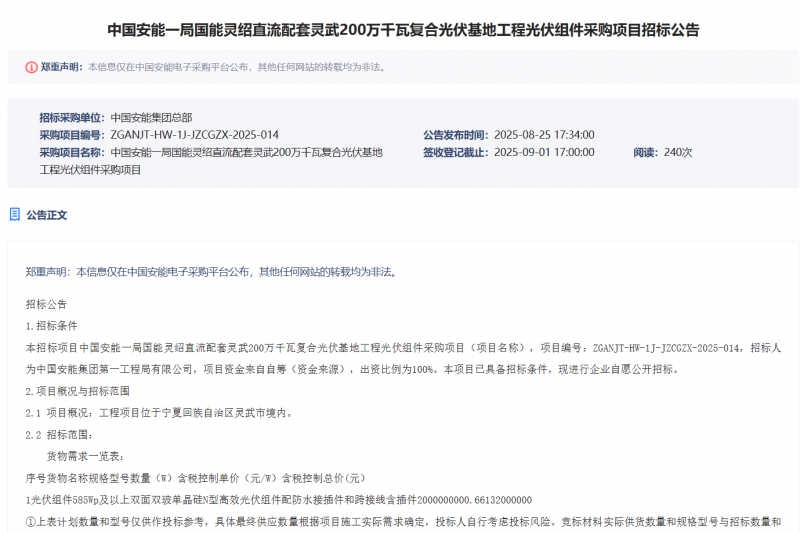Click the 公告发布时间 field label
800x533 pixels.
[454, 135]
